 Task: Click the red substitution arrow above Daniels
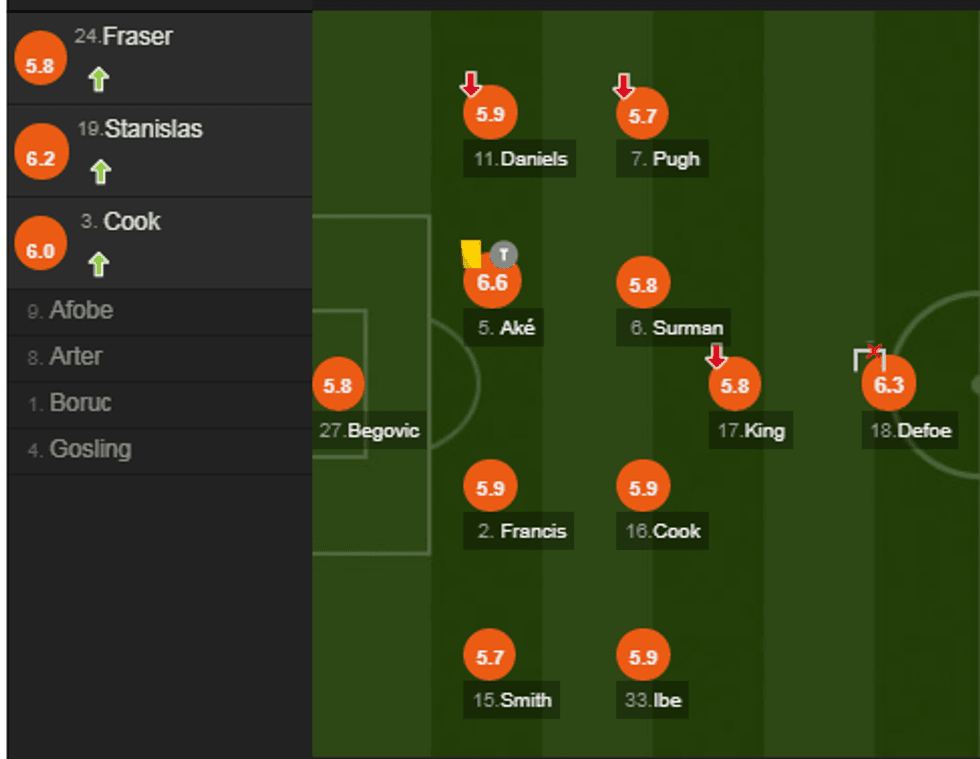click(471, 85)
